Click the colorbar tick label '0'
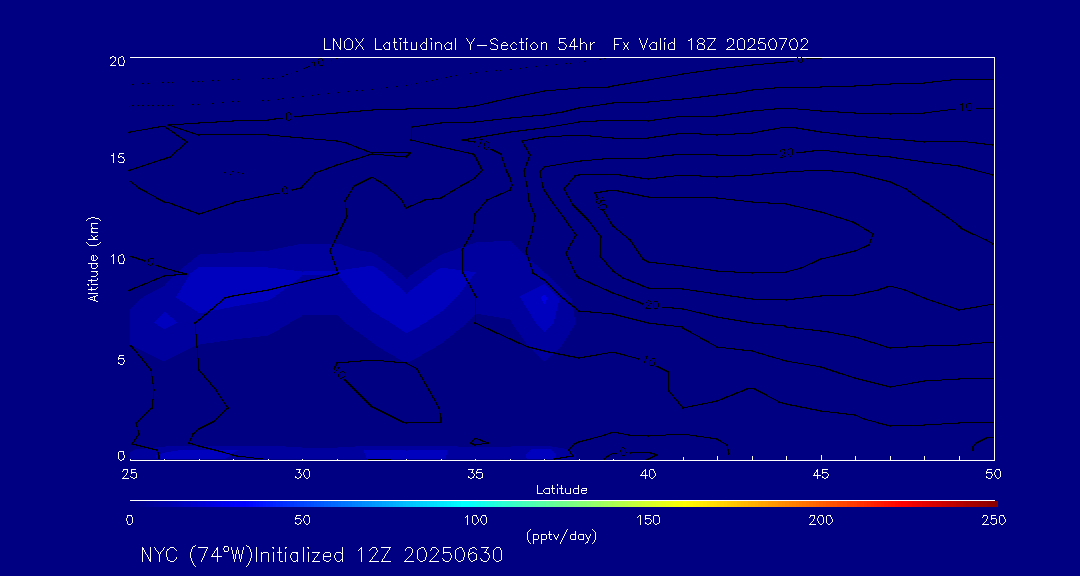 129,520
